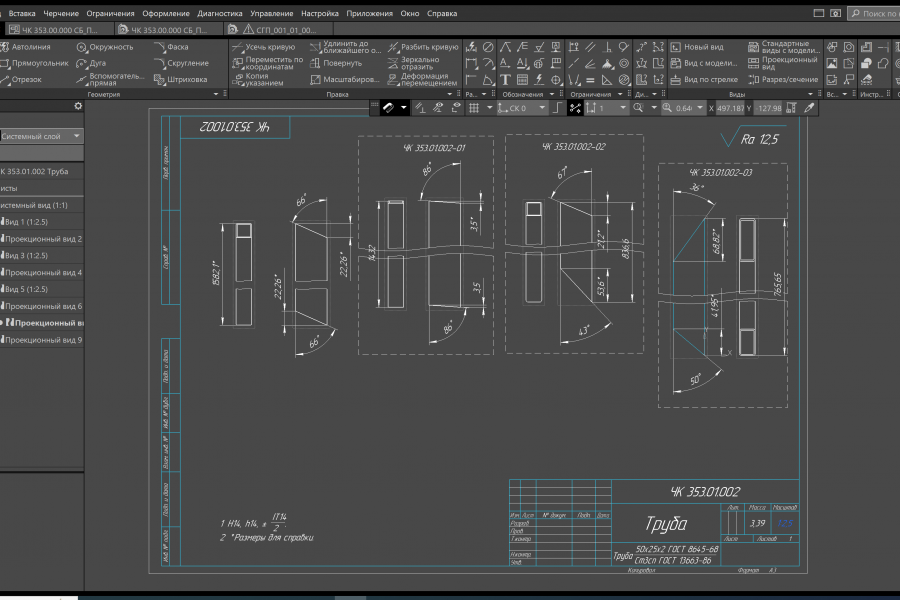Switch to the СГП_001_01_00 document tab
The width and height of the screenshot is (900, 600).
[278, 29]
